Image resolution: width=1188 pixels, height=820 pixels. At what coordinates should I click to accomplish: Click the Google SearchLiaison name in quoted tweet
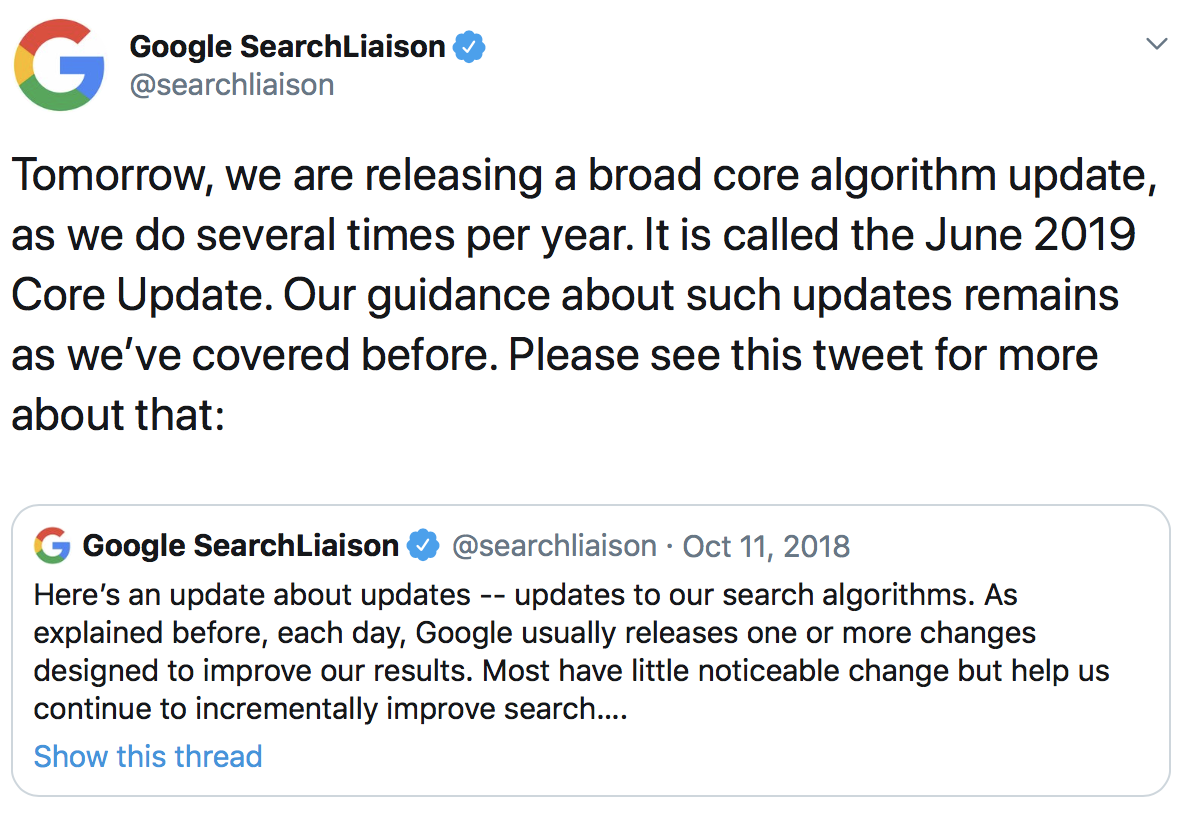point(241,545)
